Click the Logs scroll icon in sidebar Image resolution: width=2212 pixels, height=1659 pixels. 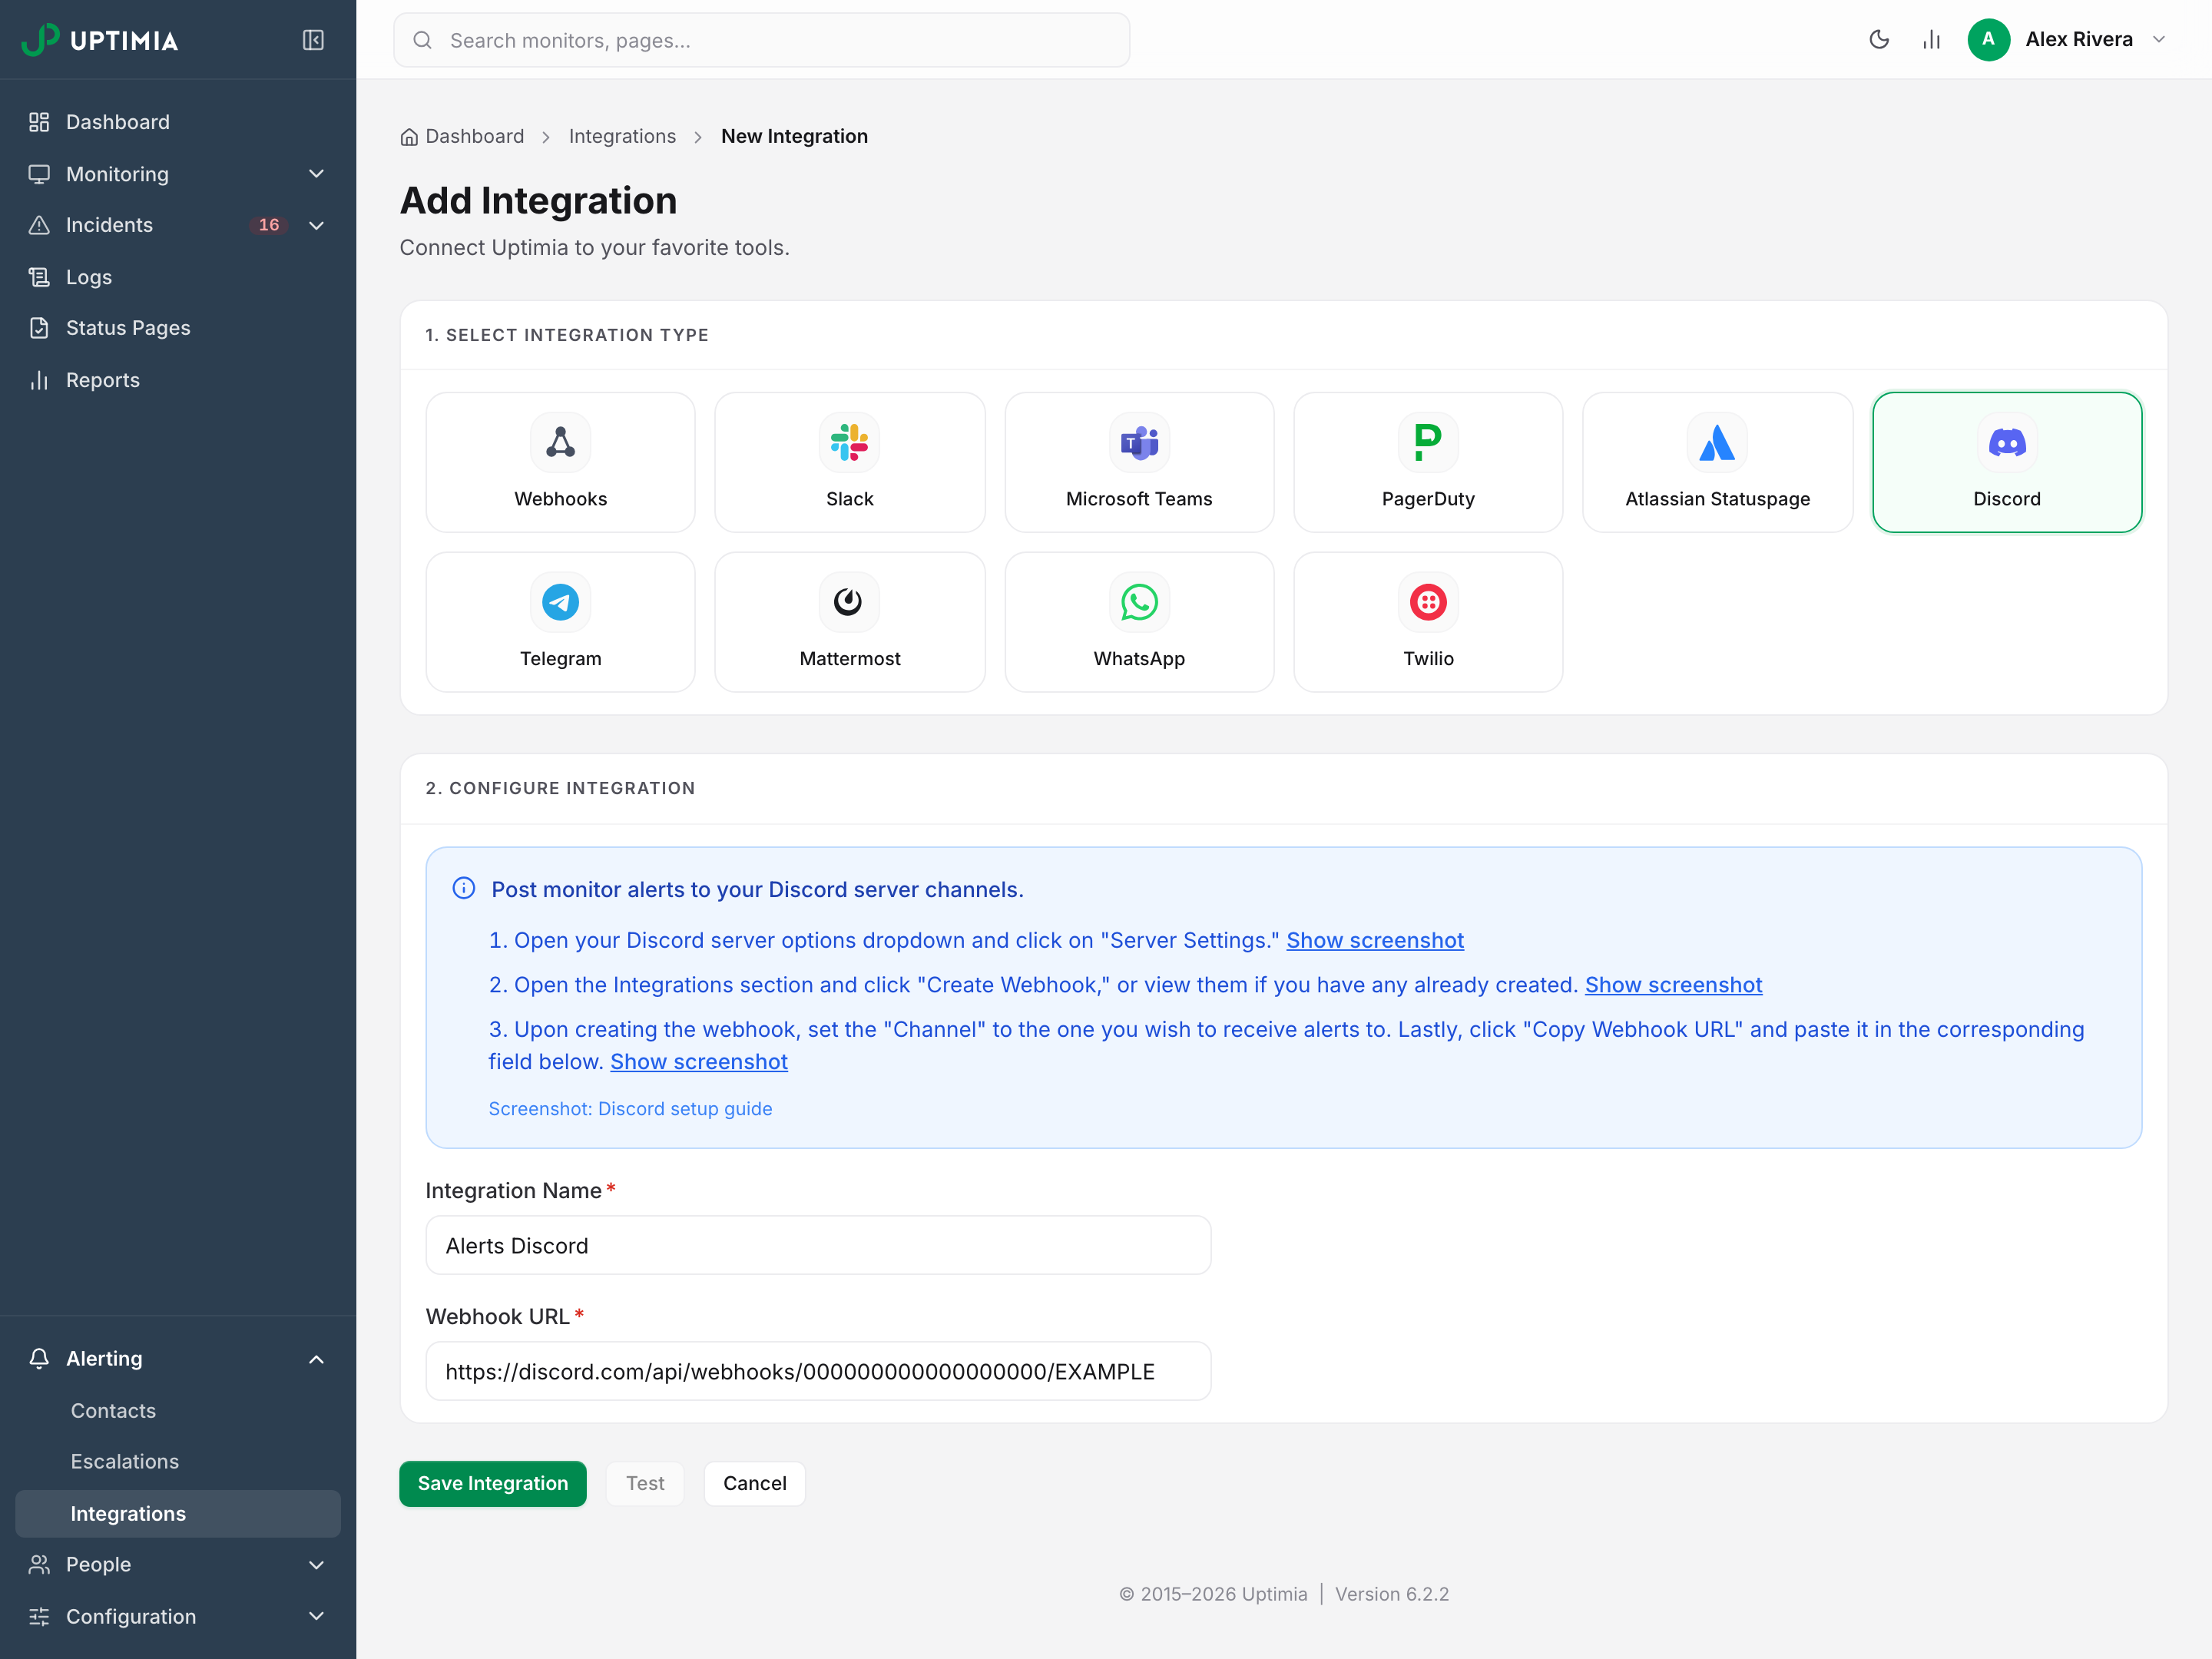39,277
